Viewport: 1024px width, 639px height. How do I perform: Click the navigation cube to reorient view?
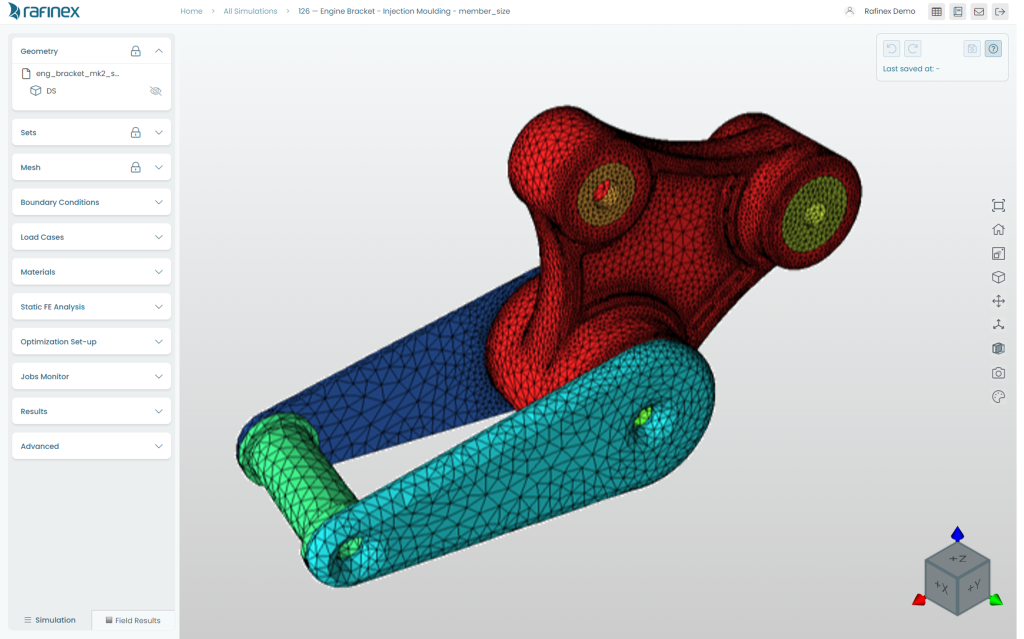pyautogui.click(x=957, y=577)
